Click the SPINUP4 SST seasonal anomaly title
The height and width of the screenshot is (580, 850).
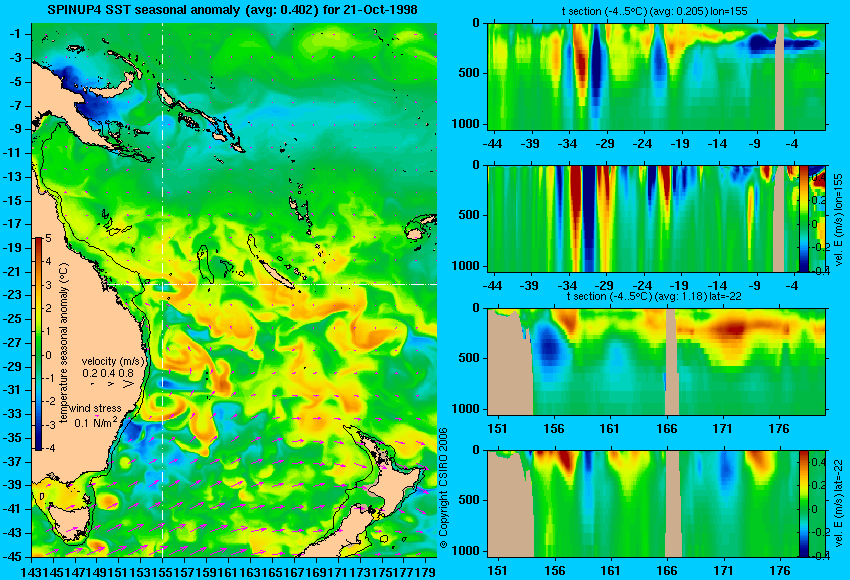(232, 10)
